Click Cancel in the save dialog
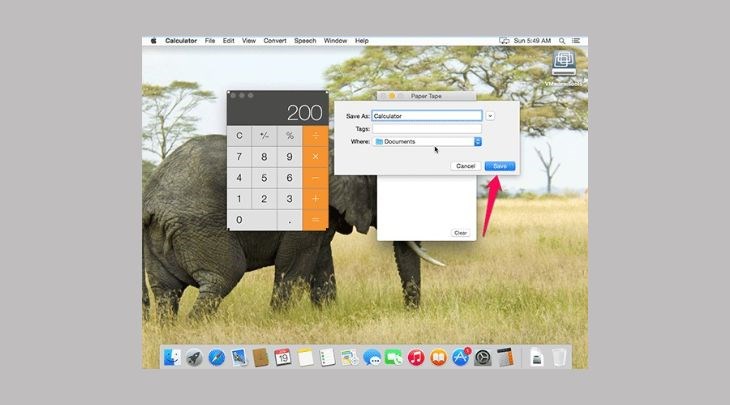Image resolution: width=730 pixels, height=405 pixels. point(466,166)
